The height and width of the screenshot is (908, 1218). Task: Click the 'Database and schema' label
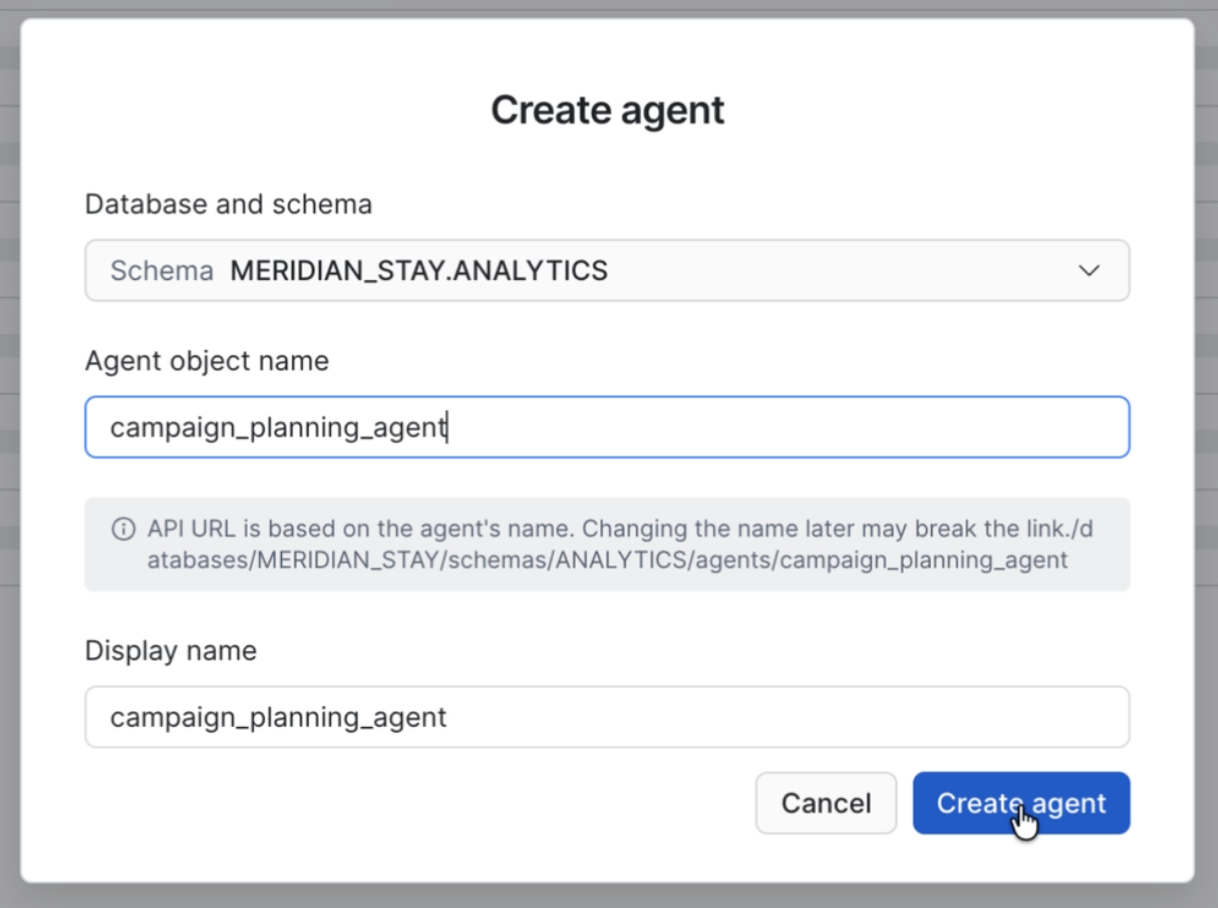click(228, 205)
